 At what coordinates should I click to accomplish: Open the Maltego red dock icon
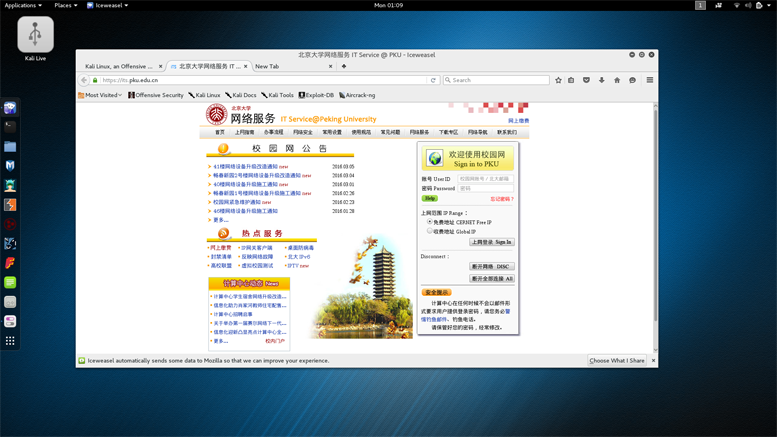coord(10,224)
